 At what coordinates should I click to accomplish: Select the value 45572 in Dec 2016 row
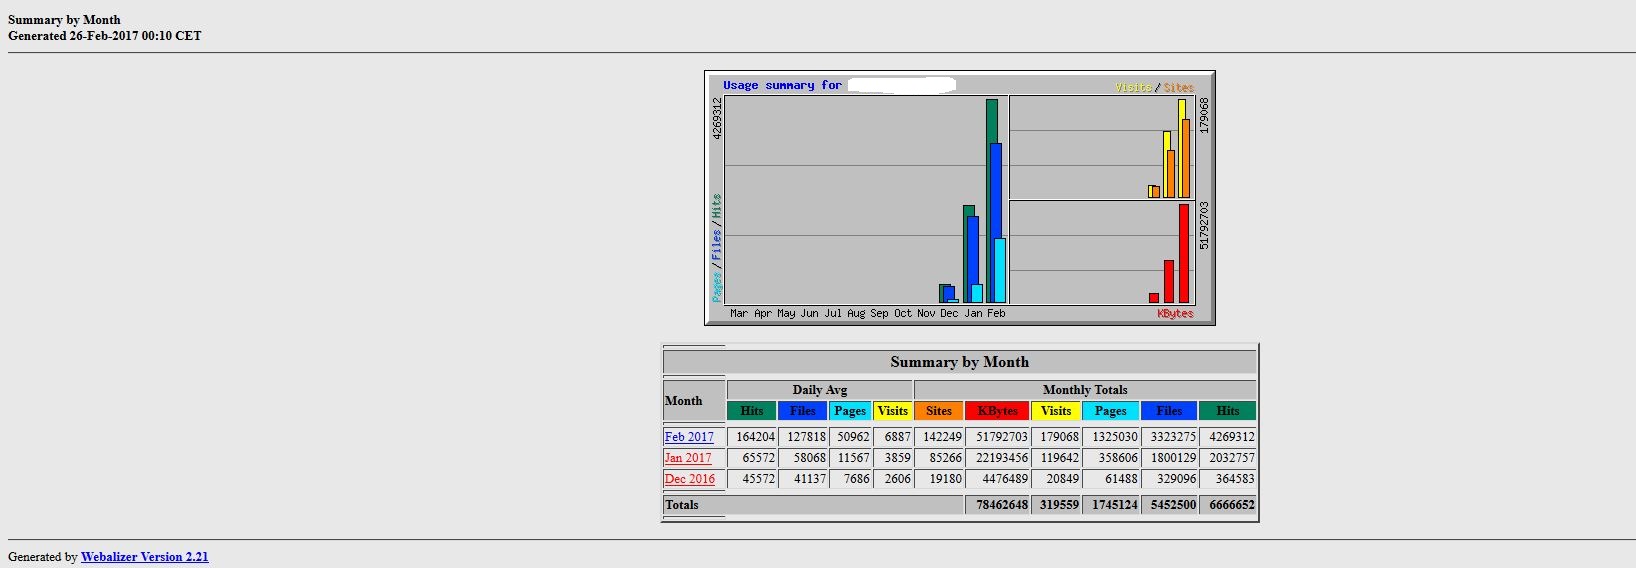tap(759, 479)
